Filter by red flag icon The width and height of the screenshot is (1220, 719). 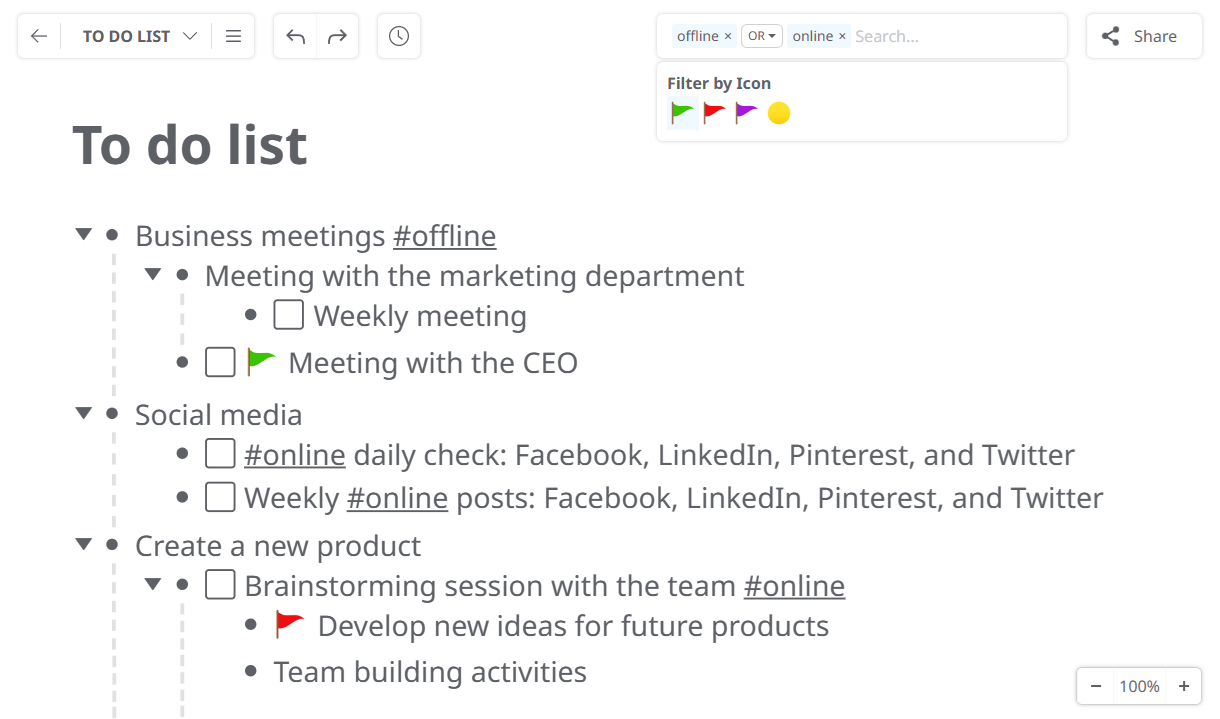714,113
